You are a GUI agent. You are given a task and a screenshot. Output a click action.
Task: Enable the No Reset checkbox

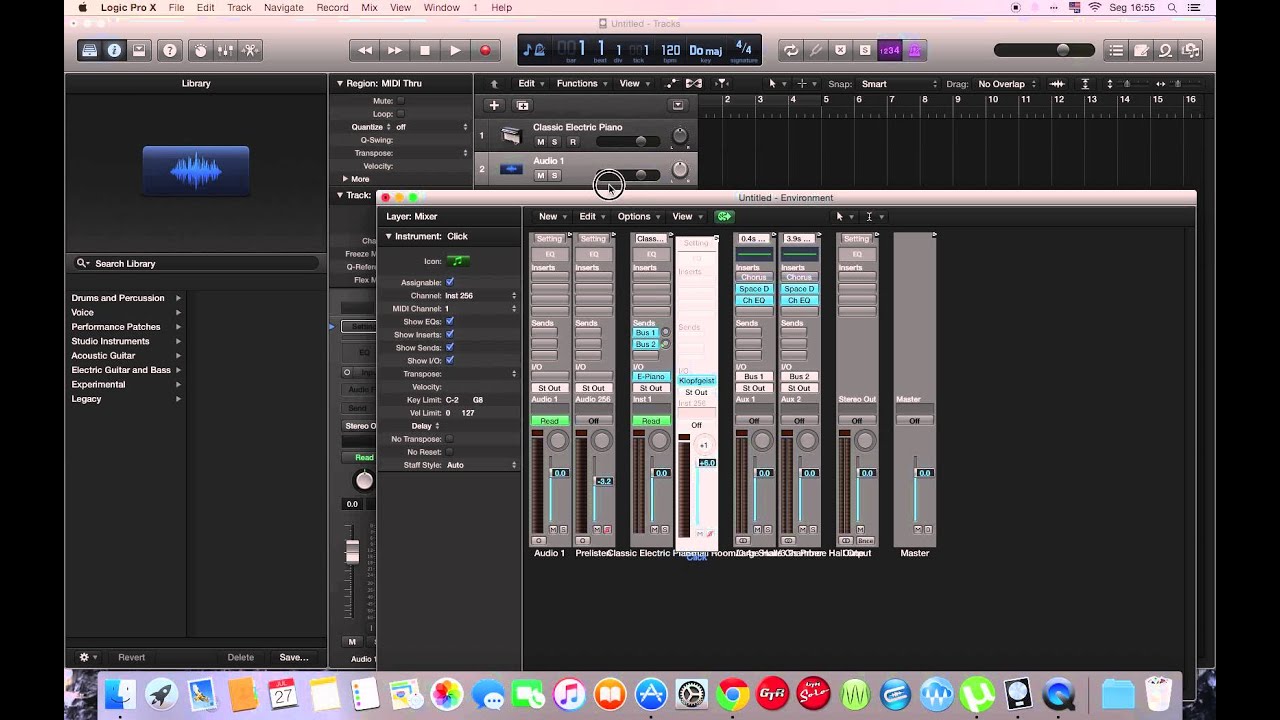pyautogui.click(x=449, y=452)
